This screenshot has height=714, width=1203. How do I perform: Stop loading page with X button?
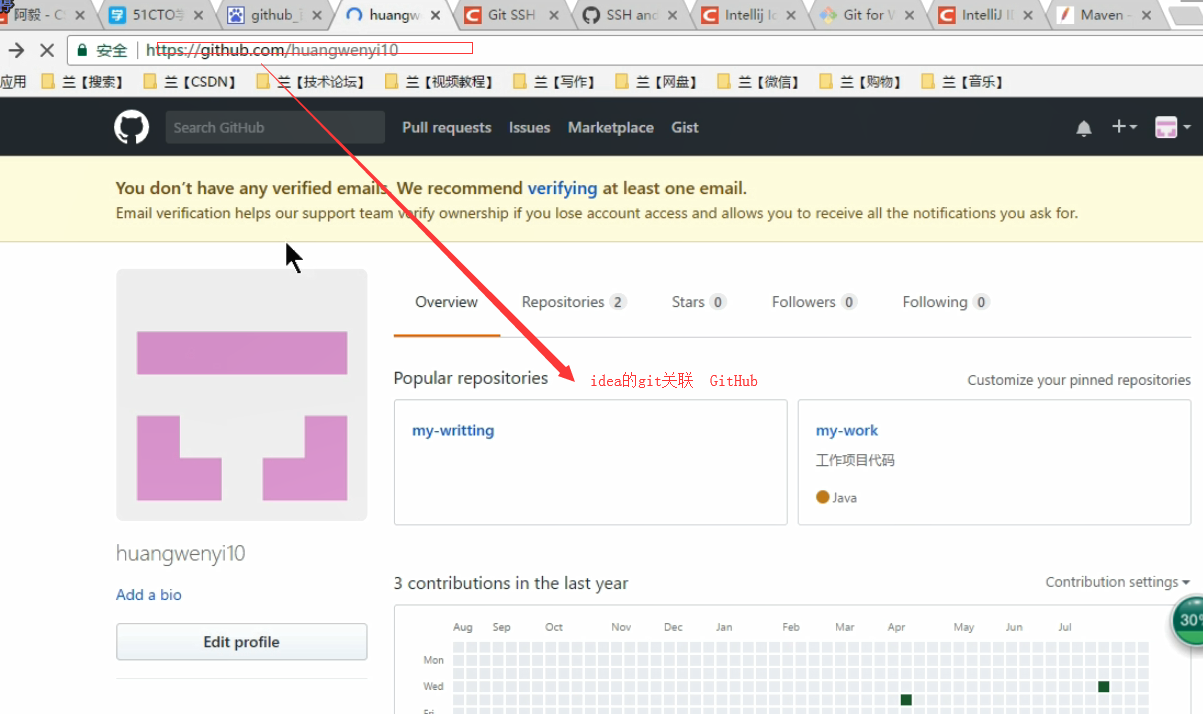[46, 50]
